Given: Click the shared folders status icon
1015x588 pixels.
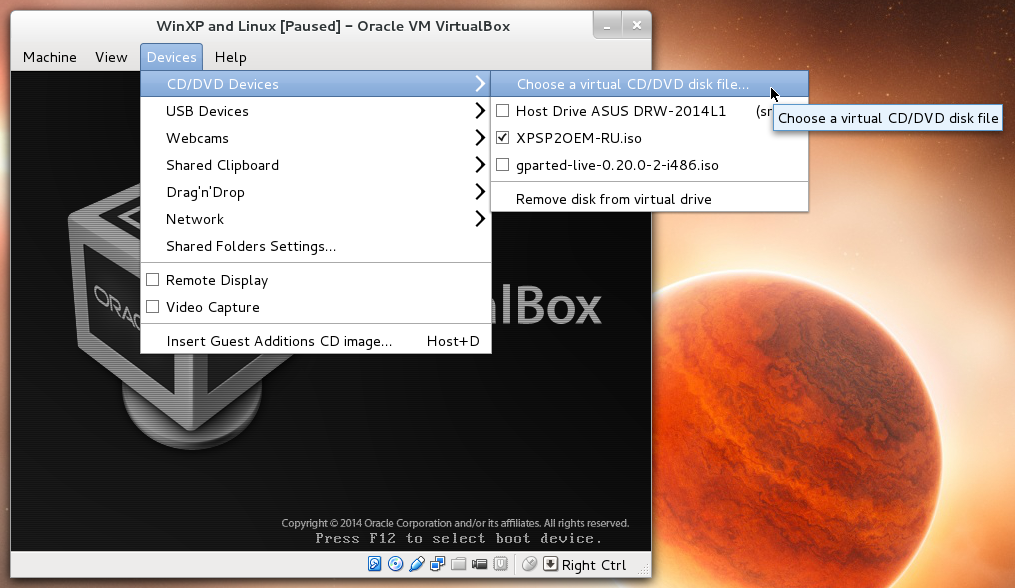Looking at the screenshot, I should point(458,563).
